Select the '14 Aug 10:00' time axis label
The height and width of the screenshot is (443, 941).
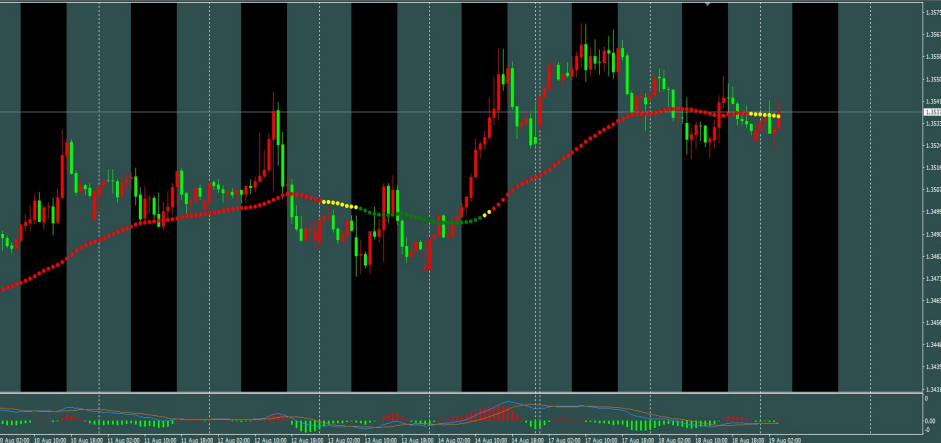click(490, 440)
